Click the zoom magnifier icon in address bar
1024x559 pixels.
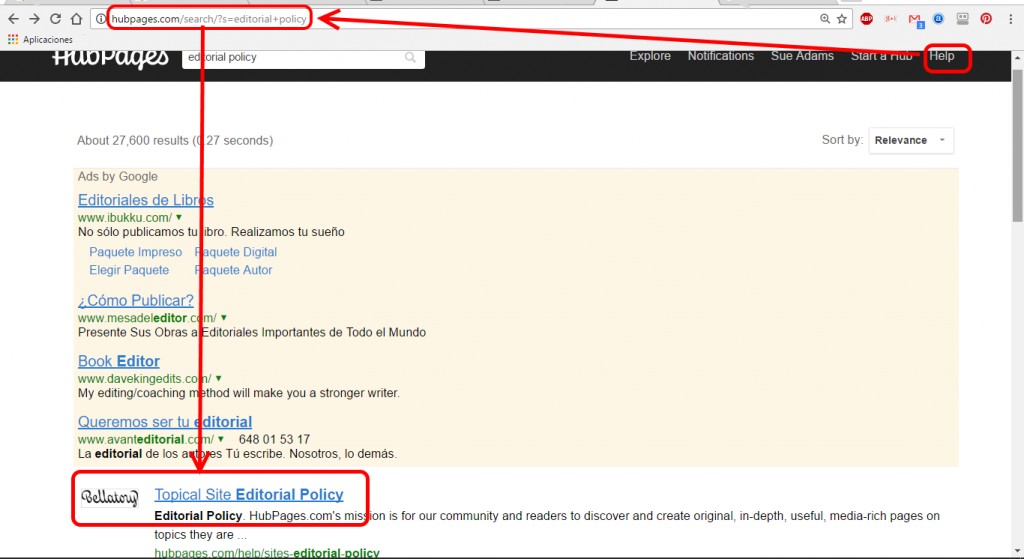point(825,19)
